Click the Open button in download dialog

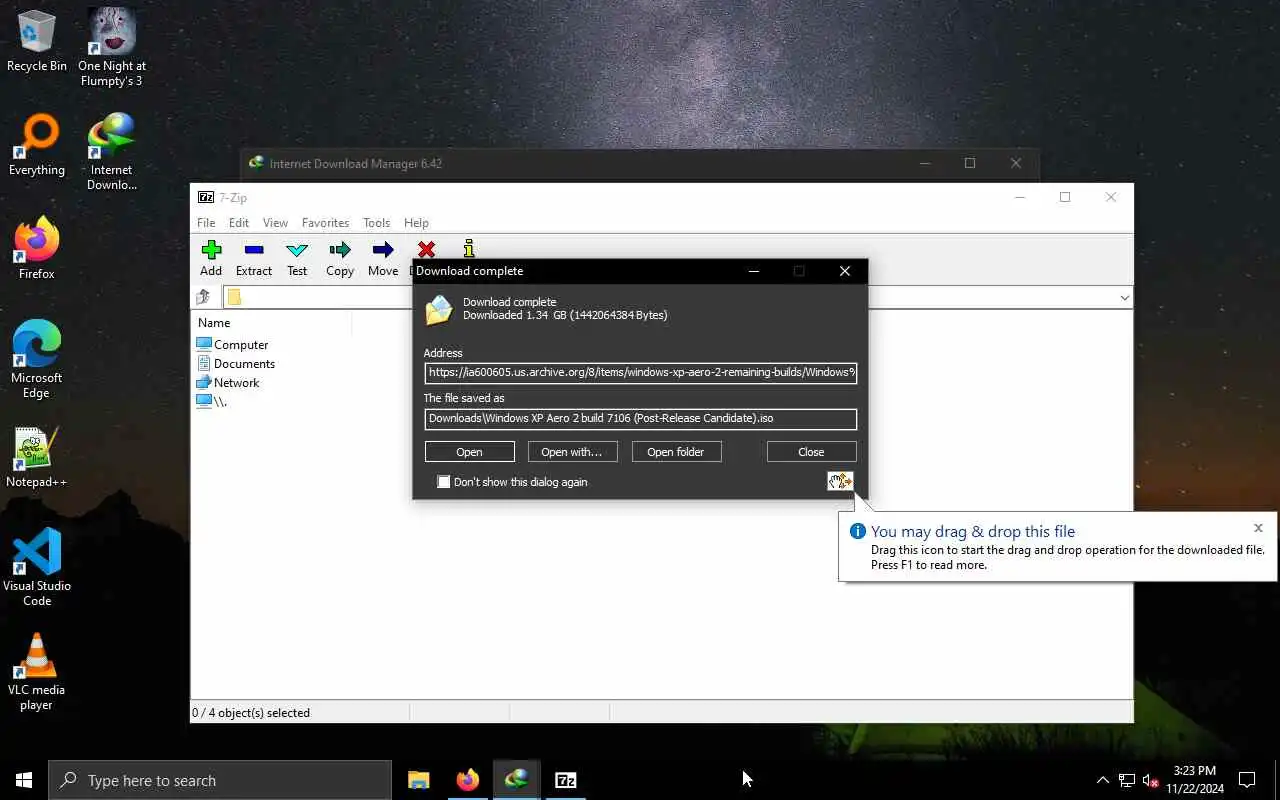click(470, 452)
